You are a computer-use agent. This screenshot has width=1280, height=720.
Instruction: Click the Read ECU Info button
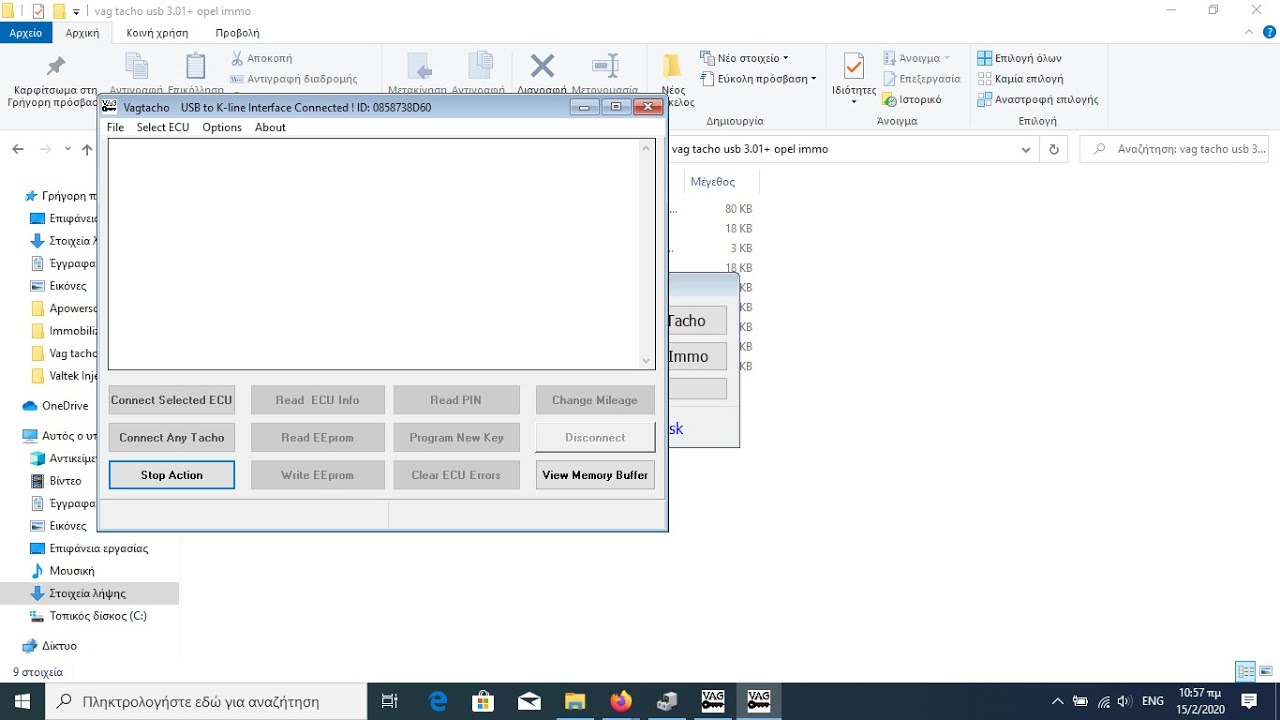pyautogui.click(x=317, y=400)
